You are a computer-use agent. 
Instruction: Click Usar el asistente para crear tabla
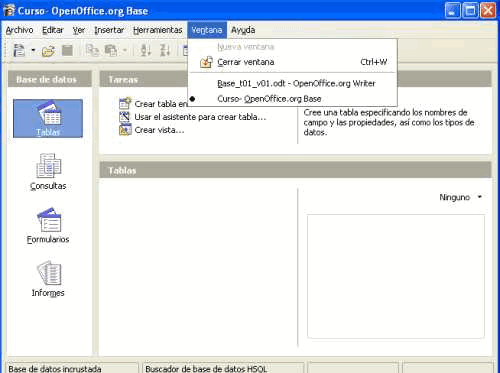200,117
